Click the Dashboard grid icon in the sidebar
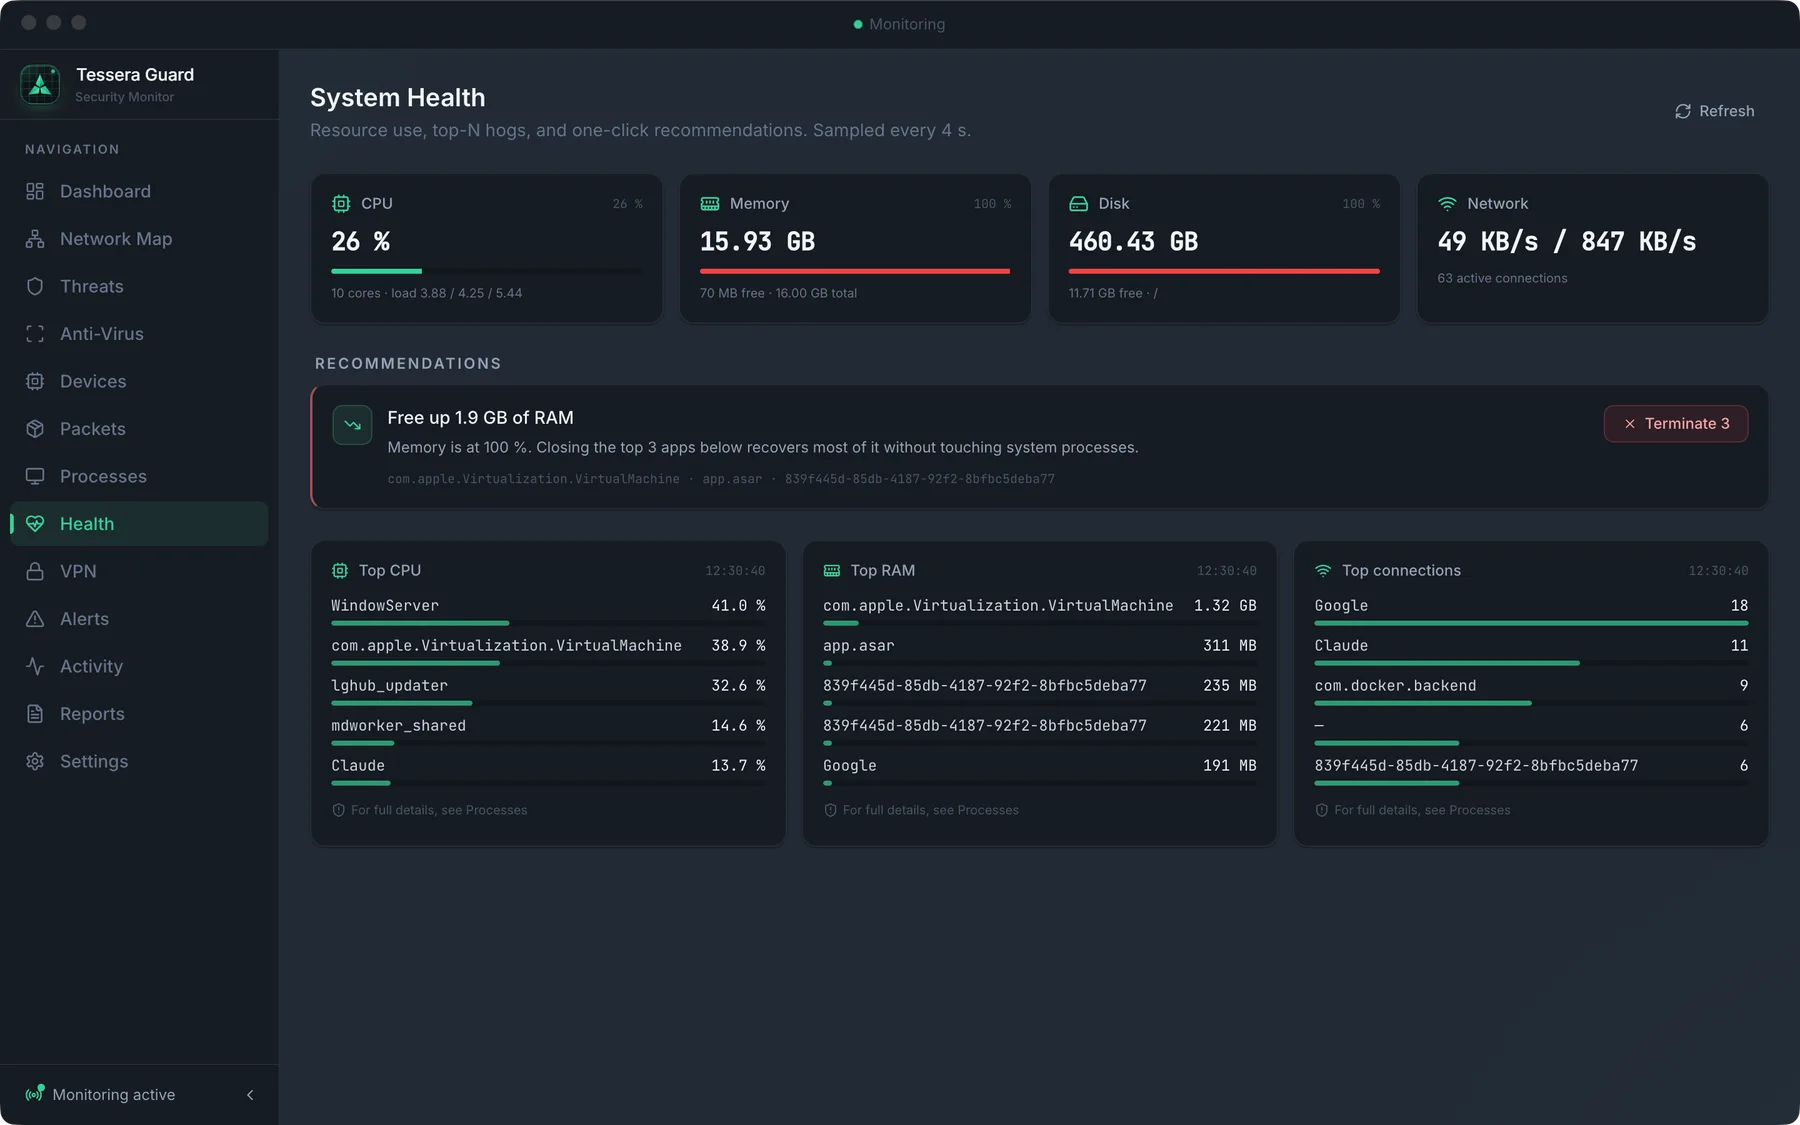Screen dimensions: 1800x1125 pyautogui.click(x=35, y=191)
